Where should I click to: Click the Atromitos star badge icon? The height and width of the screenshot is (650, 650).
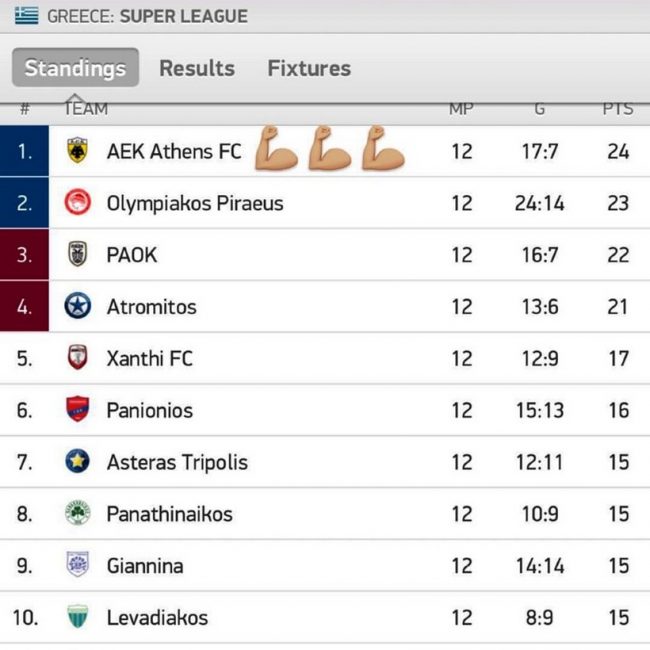(x=77, y=307)
